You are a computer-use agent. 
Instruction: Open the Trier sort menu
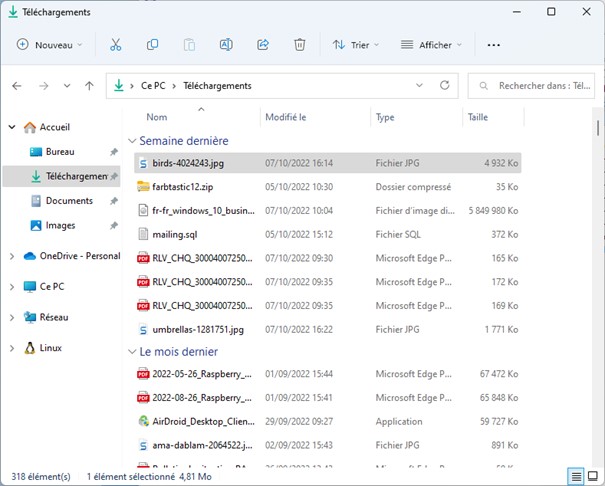[x=351, y=45]
